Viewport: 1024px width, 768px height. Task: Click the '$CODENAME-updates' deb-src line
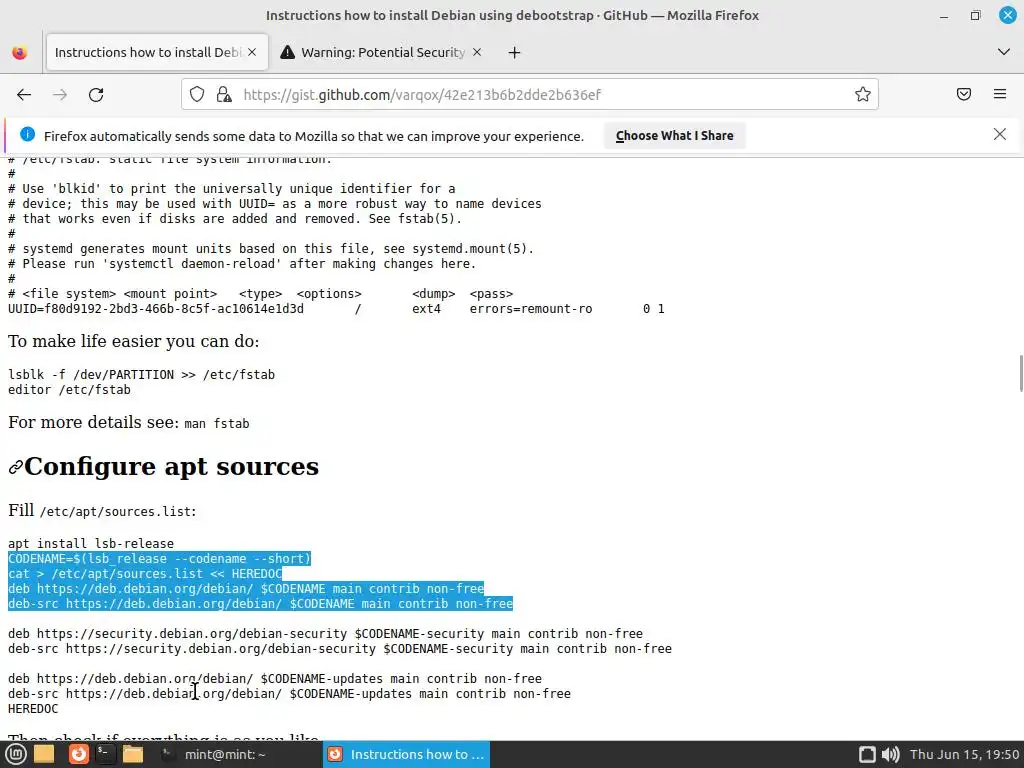[289, 694]
